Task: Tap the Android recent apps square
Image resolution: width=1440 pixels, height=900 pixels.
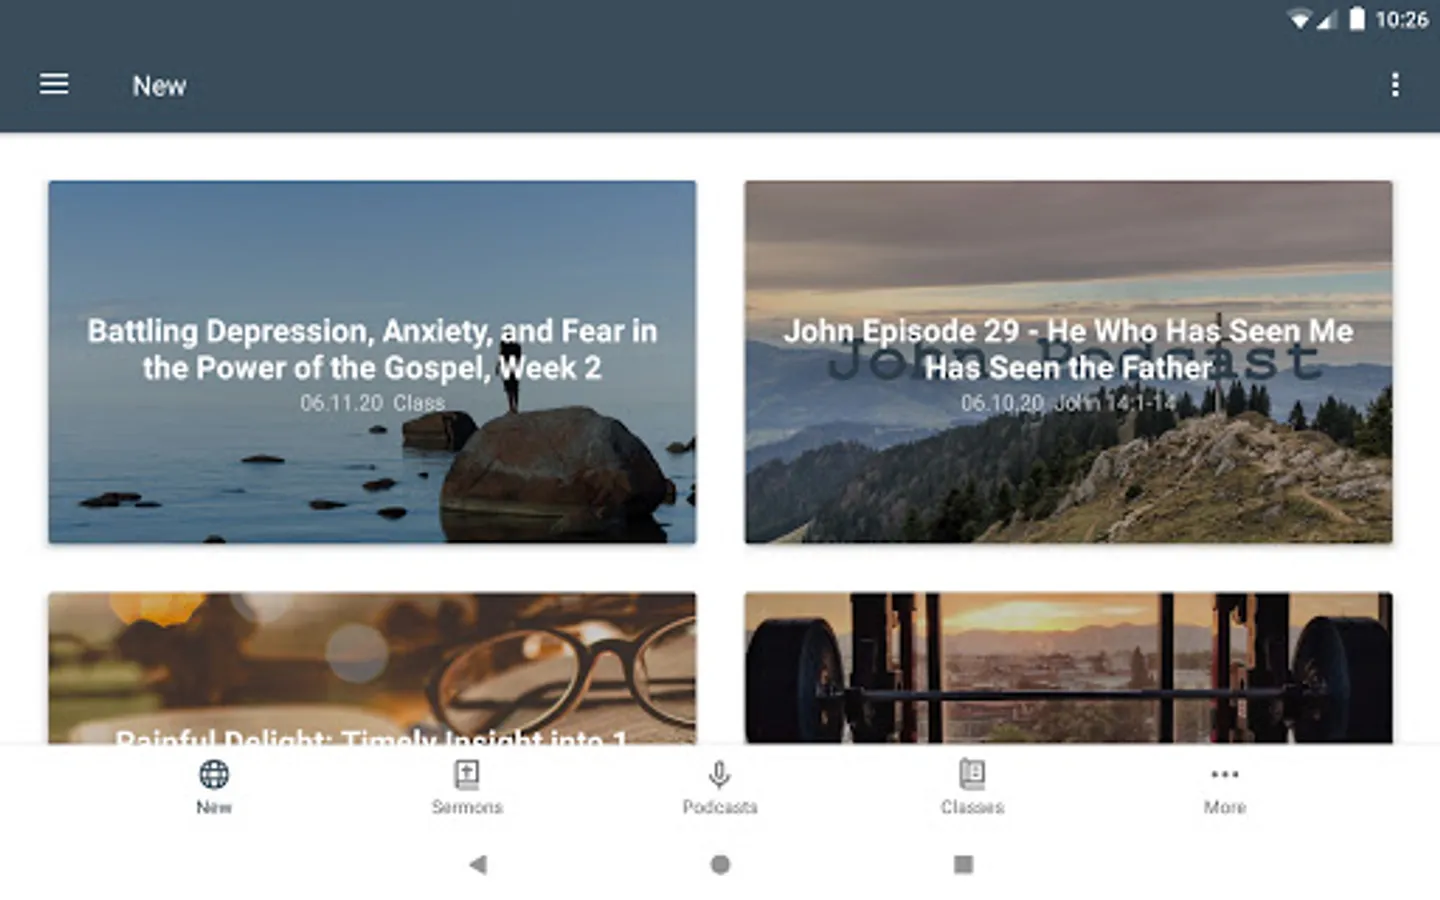Action: click(963, 864)
